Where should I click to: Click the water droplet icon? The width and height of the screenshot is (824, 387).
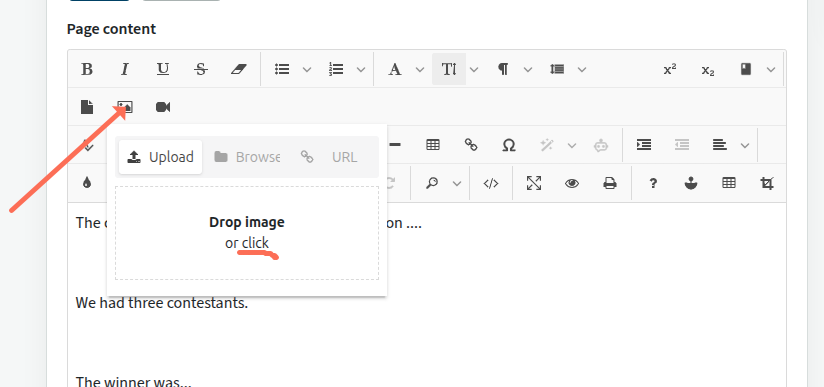[x=87, y=183]
